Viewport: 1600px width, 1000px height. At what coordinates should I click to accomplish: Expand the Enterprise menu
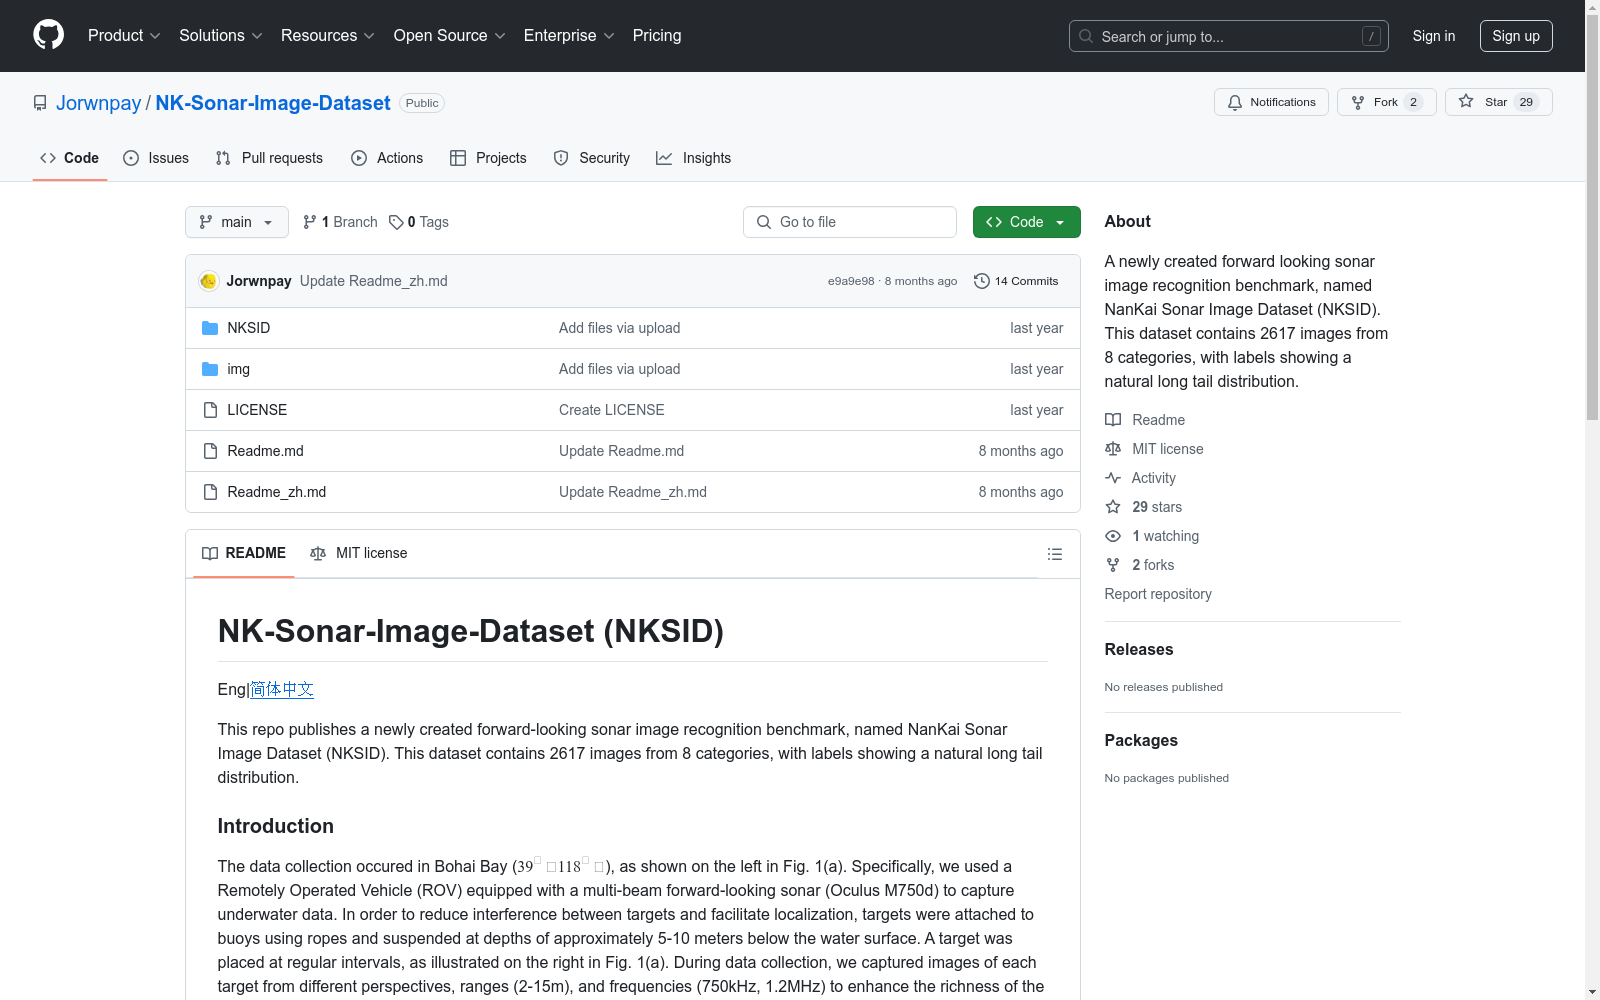[x=569, y=35]
